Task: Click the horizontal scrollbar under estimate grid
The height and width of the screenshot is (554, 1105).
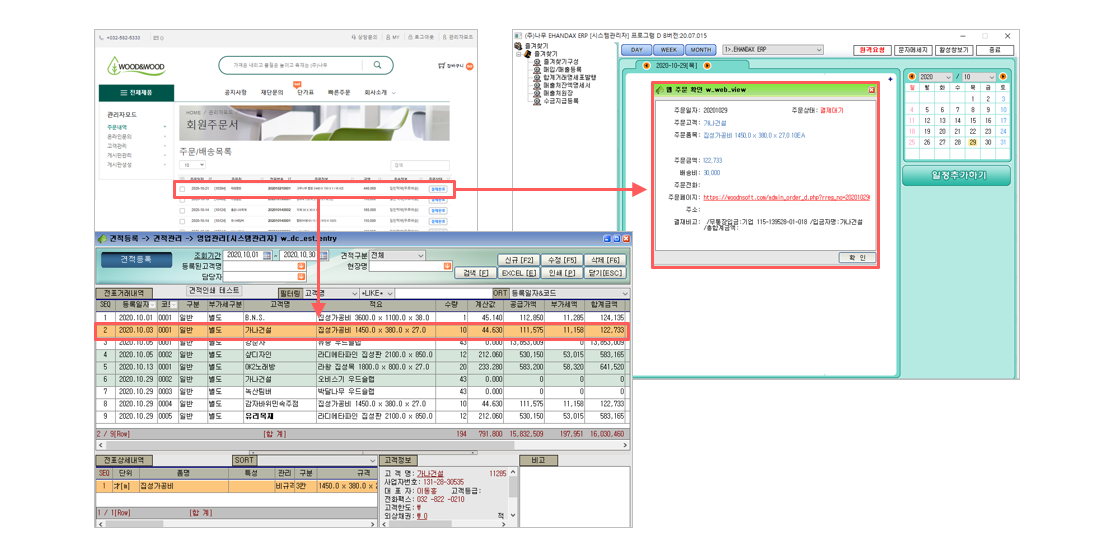Action: [362, 445]
